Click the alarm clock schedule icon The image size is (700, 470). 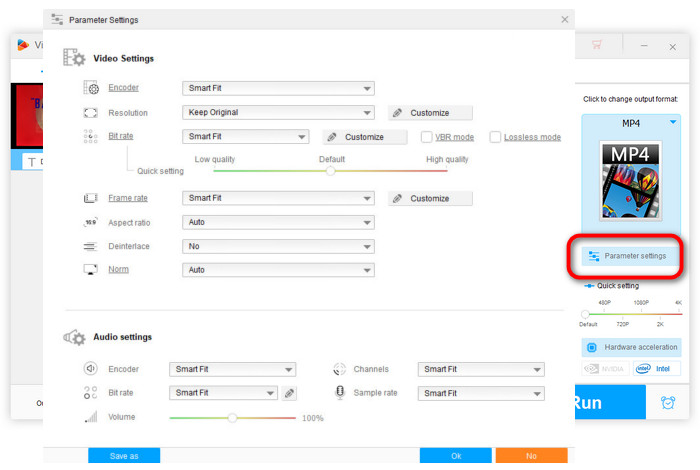(x=668, y=403)
